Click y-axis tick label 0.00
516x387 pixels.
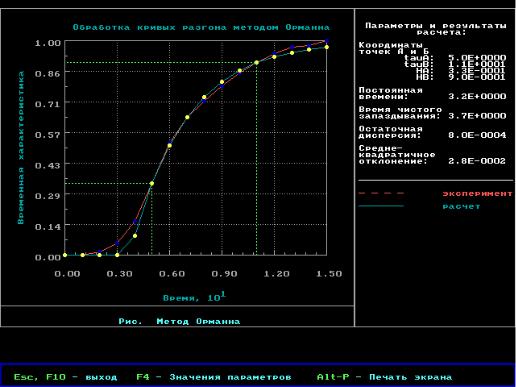click(48, 257)
